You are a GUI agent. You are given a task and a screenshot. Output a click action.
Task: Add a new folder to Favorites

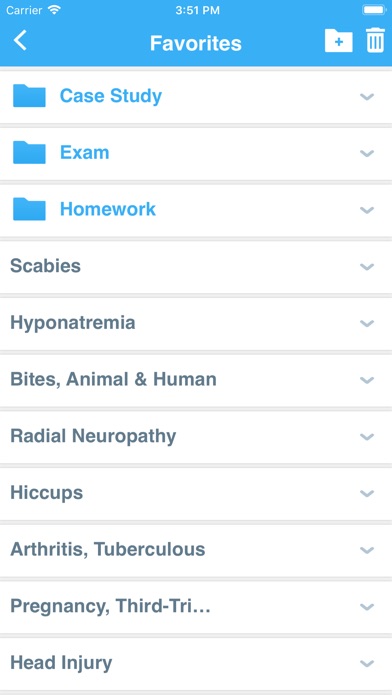(x=339, y=41)
